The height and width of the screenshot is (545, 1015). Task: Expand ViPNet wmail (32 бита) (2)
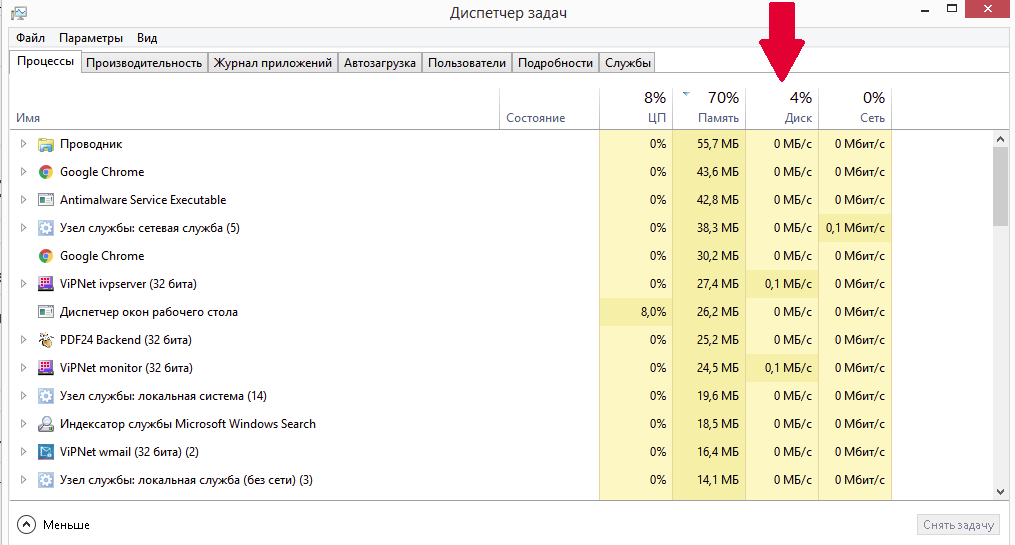pos(23,452)
